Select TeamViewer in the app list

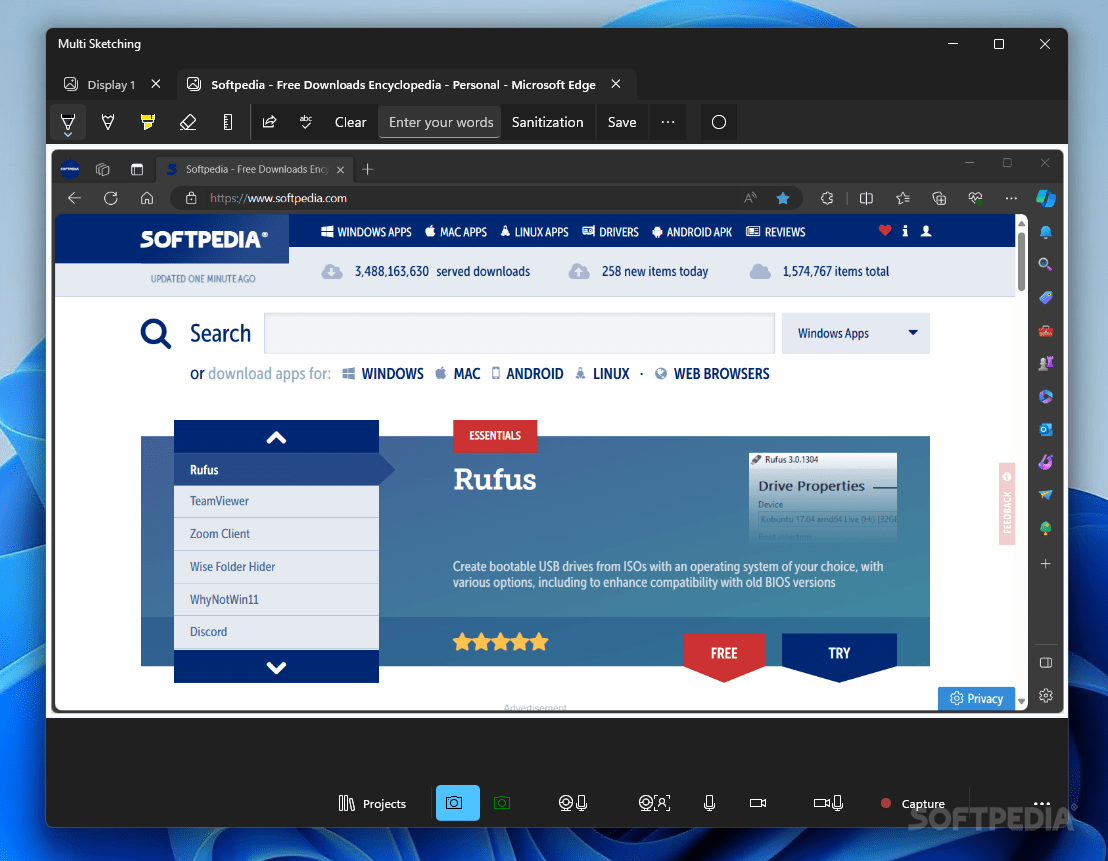pyautogui.click(x=276, y=501)
